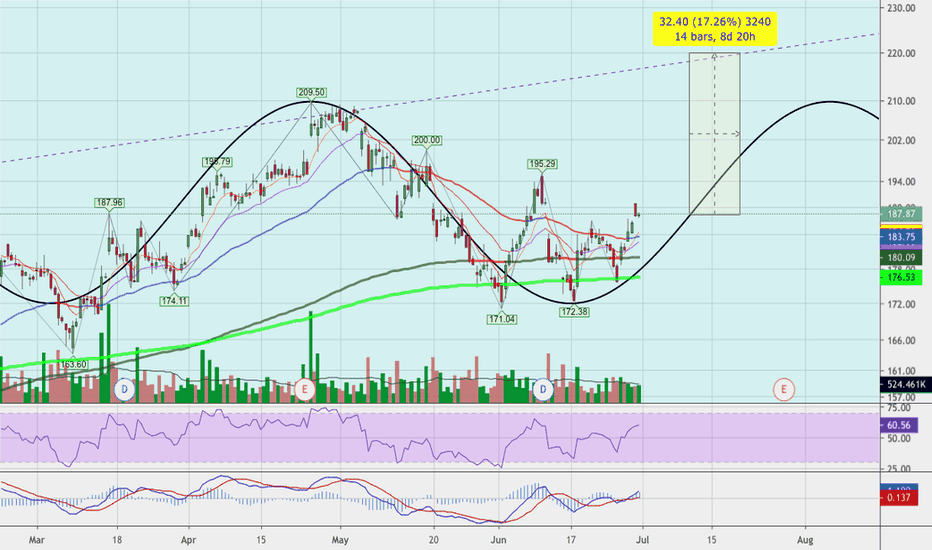Click the blue 183.75 moving average label
This screenshot has width=932, height=550.
click(901, 237)
